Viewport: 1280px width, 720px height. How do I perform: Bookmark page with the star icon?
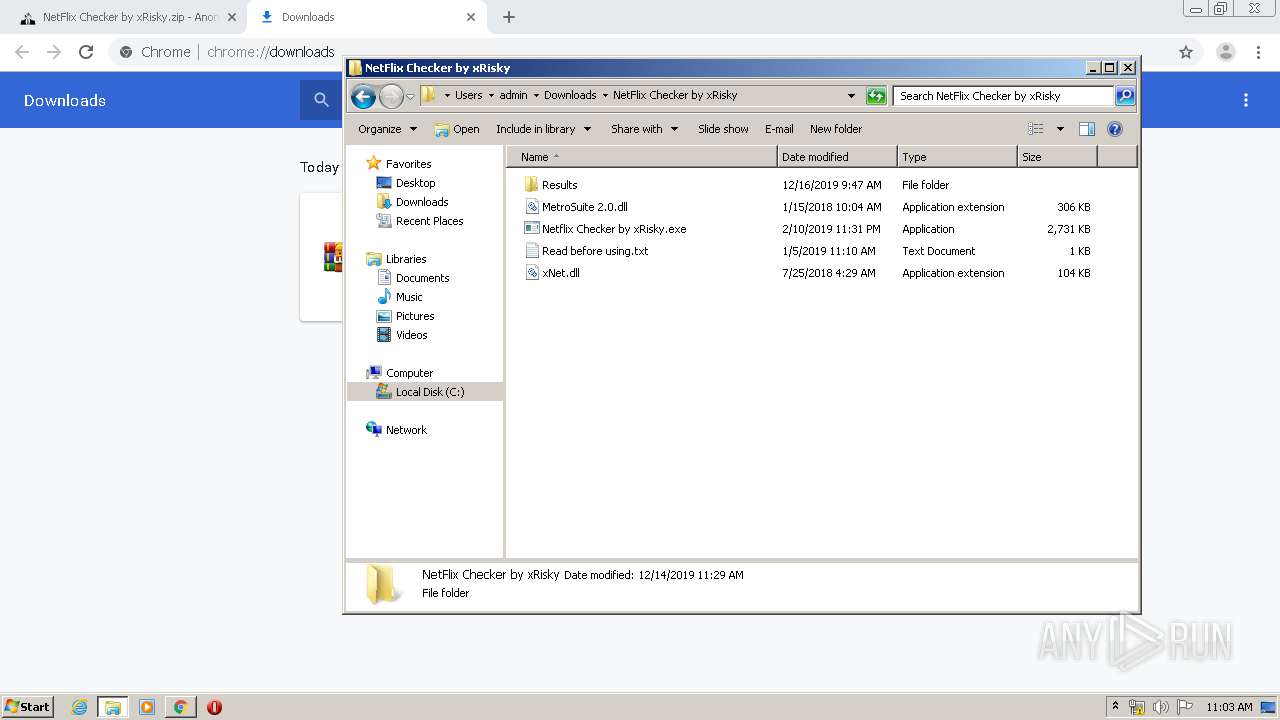(x=1186, y=52)
